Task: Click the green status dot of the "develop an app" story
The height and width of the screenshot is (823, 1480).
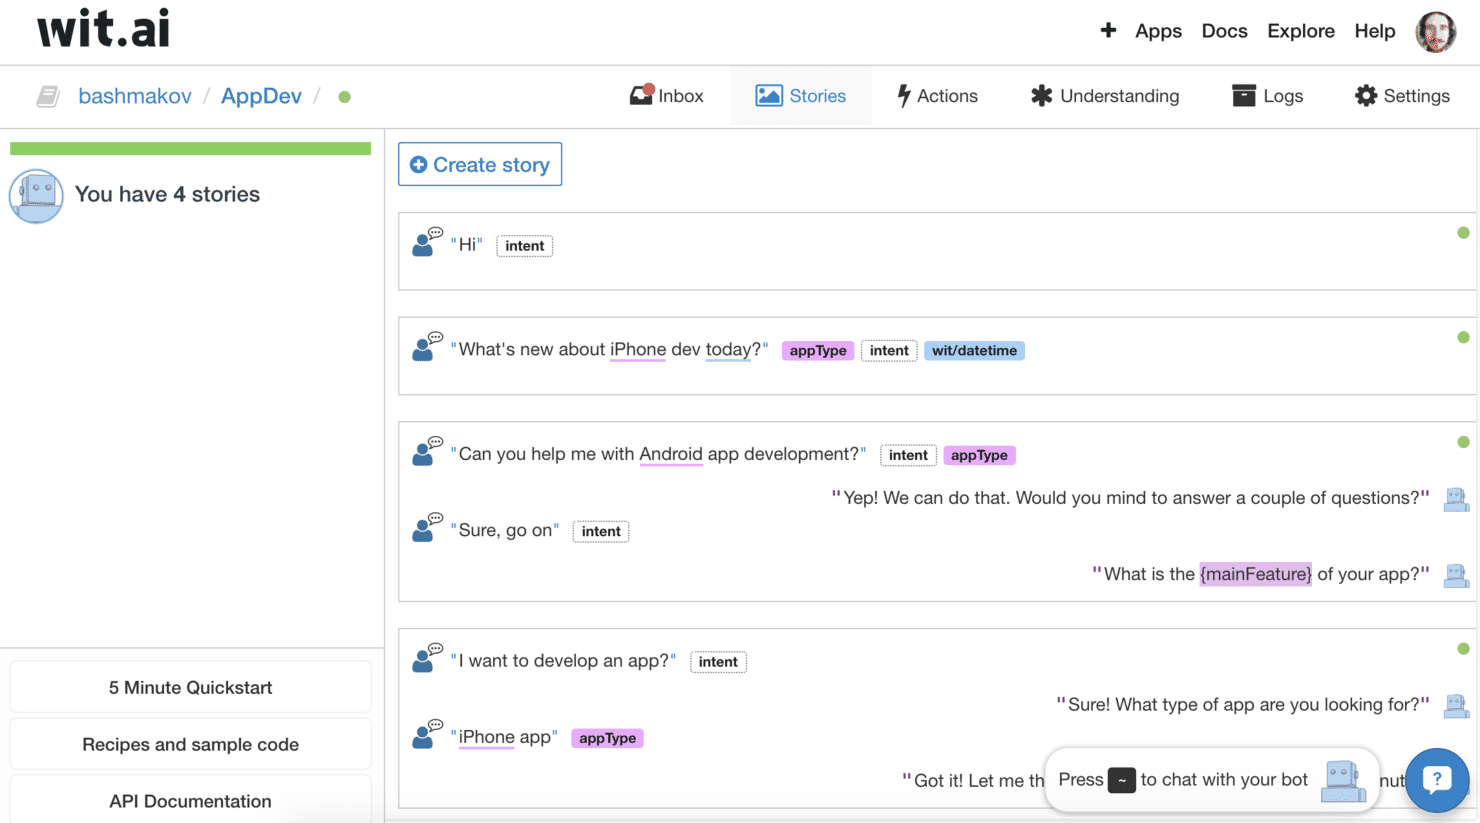Action: point(1463,649)
